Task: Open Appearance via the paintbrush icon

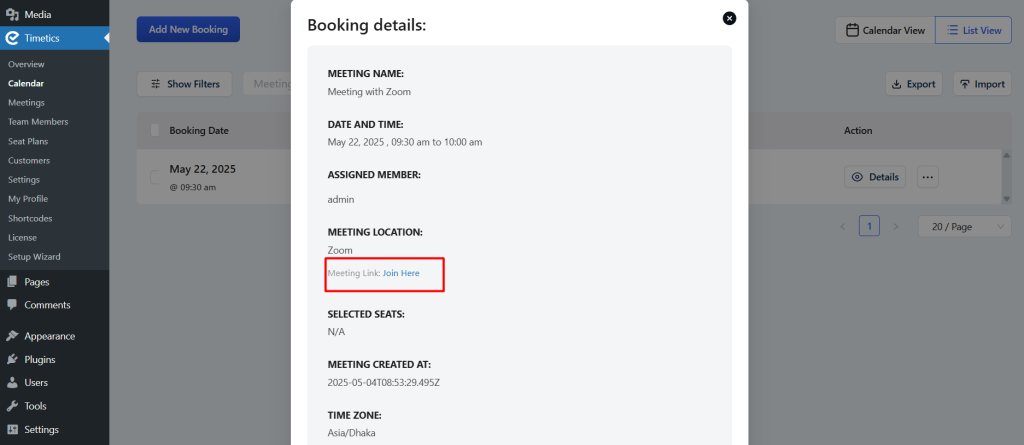Action: point(12,336)
